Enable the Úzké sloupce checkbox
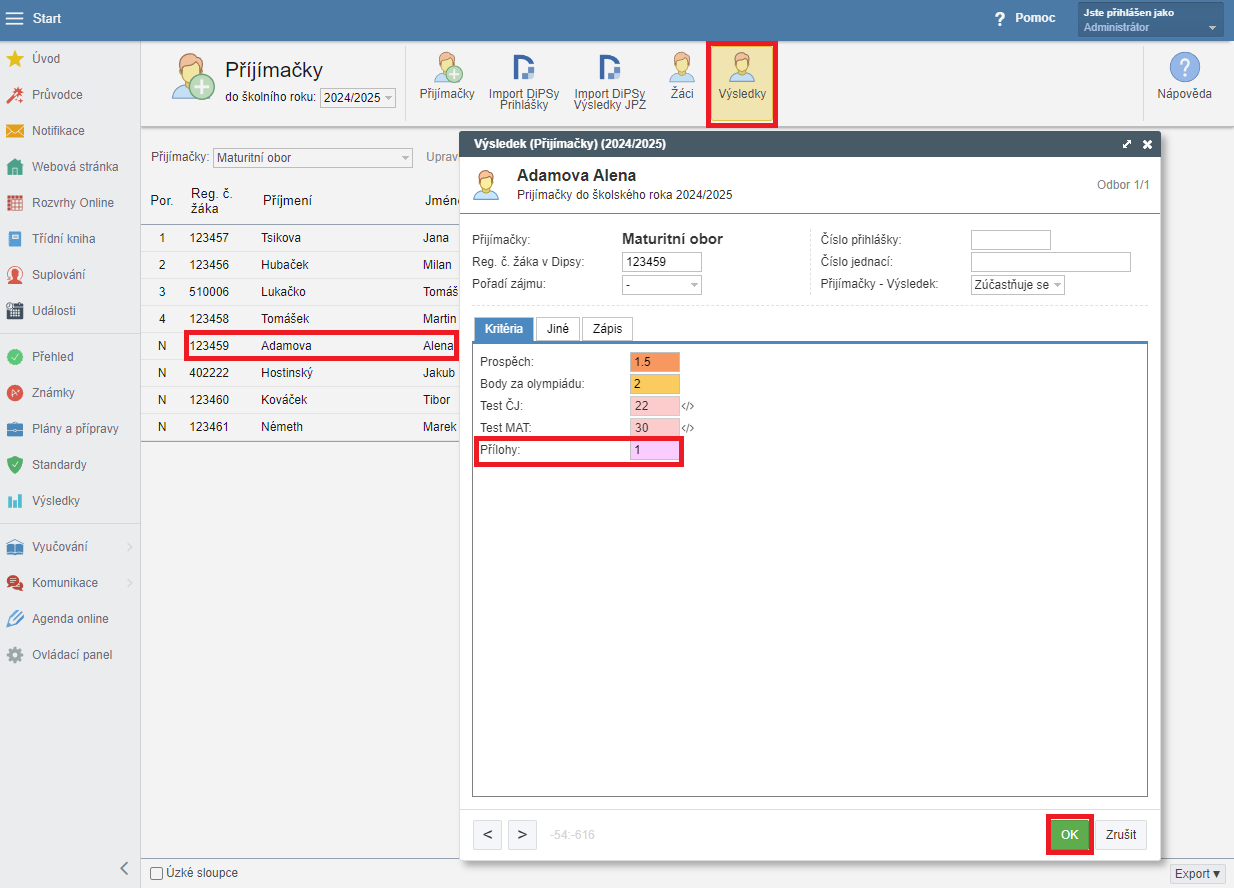 pyautogui.click(x=156, y=873)
